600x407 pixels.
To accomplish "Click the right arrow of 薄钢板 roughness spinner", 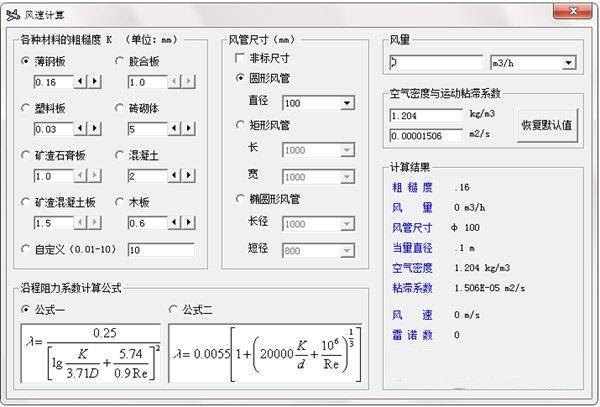I will (96, 82).
